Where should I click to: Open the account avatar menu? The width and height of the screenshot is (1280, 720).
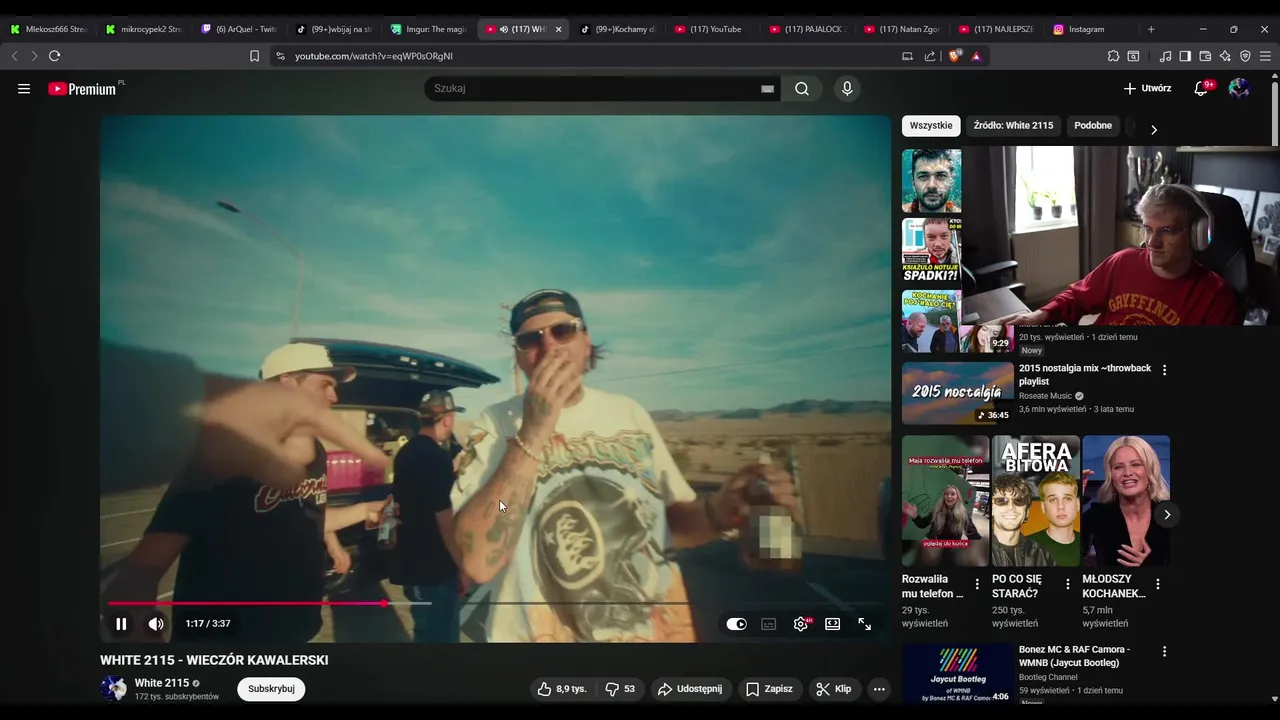(x=1239, y=89)
